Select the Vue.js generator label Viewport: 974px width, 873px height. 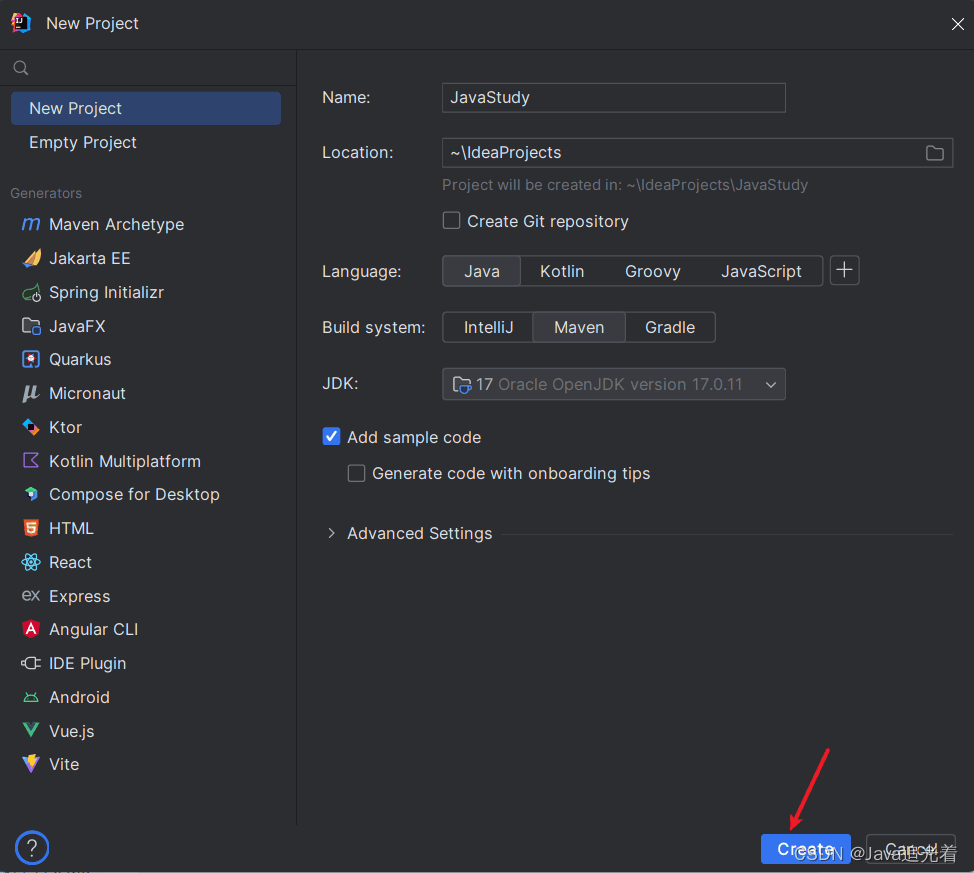71,731
